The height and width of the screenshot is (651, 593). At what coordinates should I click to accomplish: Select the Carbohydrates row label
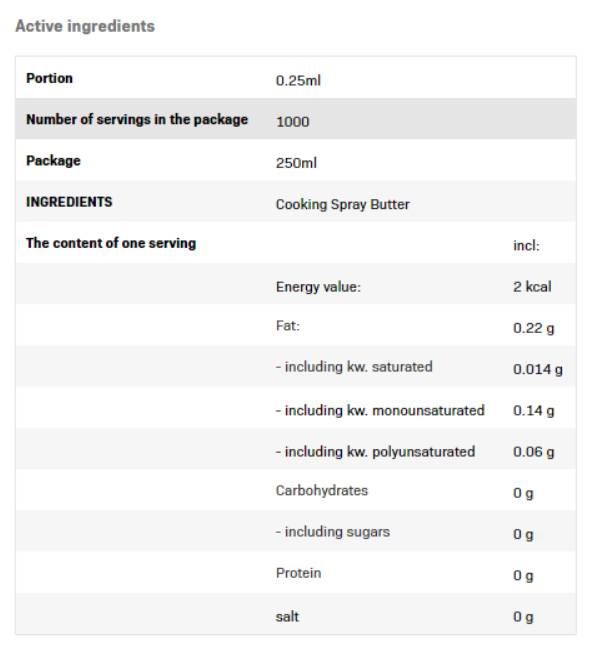click(322, 490)
